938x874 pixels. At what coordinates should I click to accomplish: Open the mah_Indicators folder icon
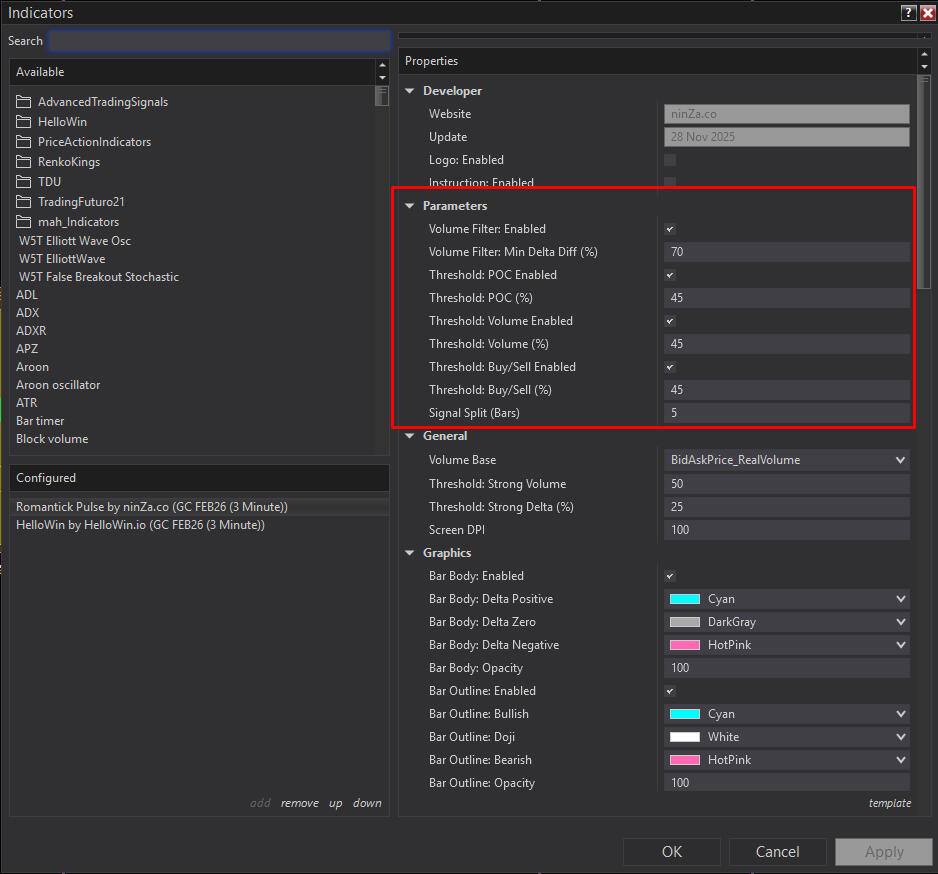click(24, 222)
